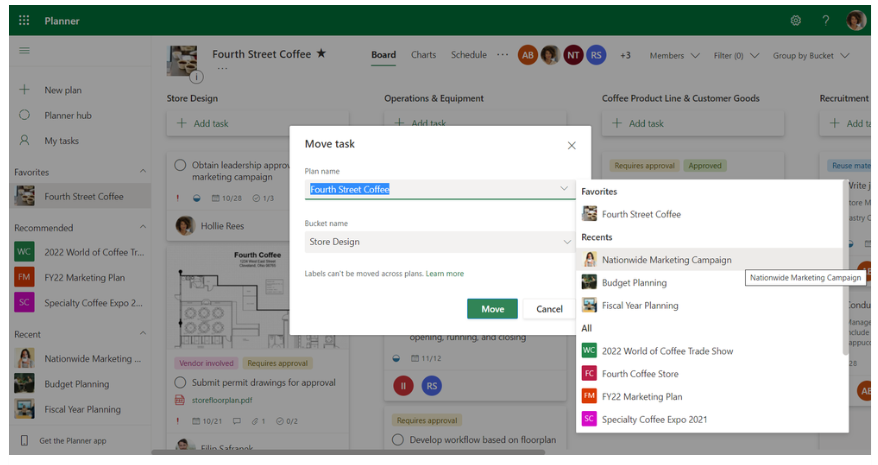This screenshot has width=878, height=465.
Task: Choose 2022 World of Coffee Trade Show
Action: click(x=709, y=351)
